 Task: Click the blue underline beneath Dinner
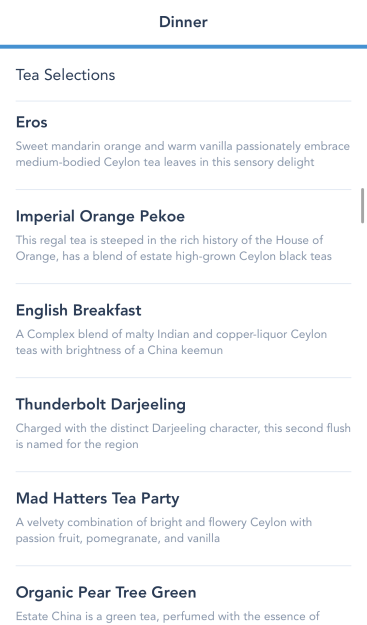click(x=183, y=47)
